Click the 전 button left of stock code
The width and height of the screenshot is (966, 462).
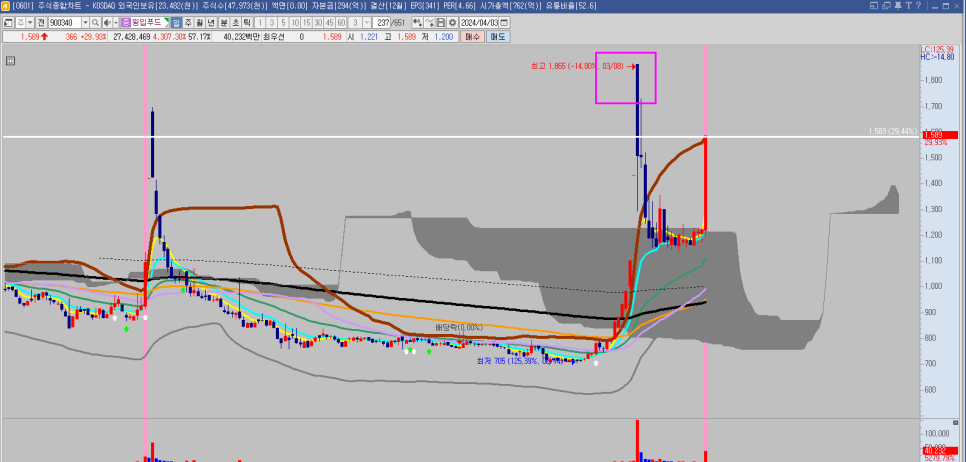[41, 22]
